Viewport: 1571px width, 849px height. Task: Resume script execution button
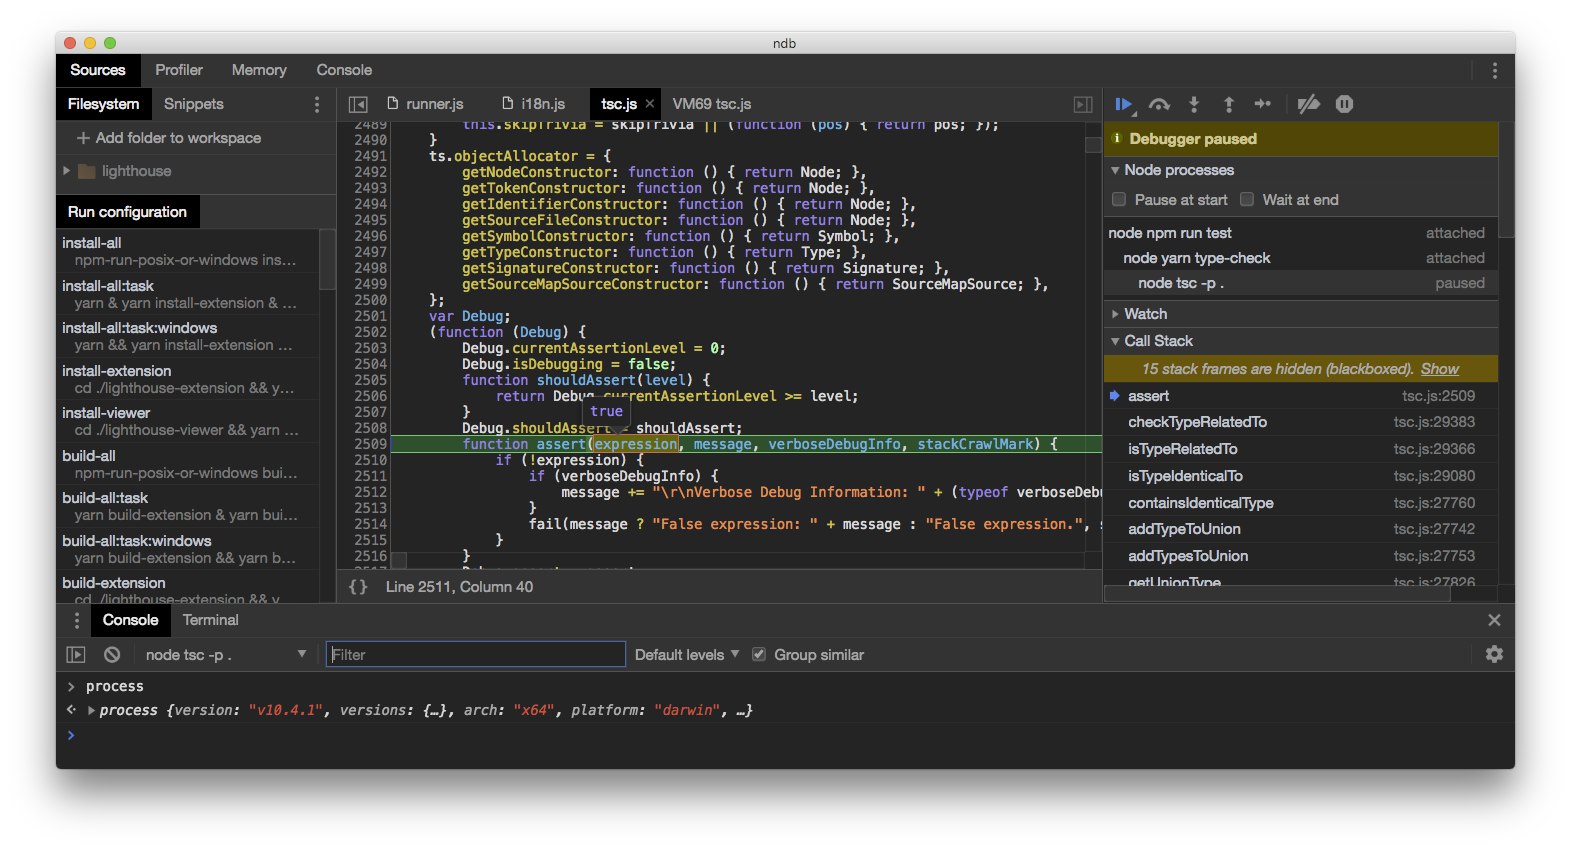coord(1124,104)
